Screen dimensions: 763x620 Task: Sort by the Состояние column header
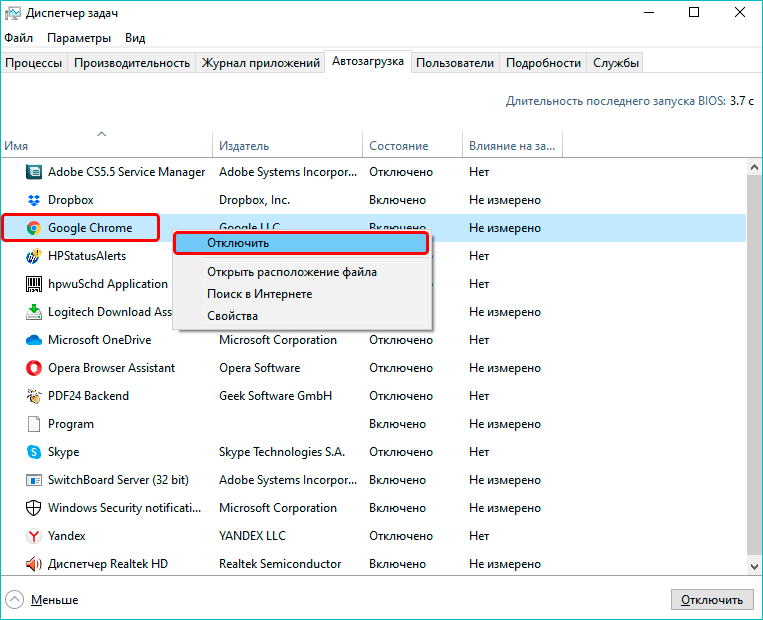[x=413, y=146]
